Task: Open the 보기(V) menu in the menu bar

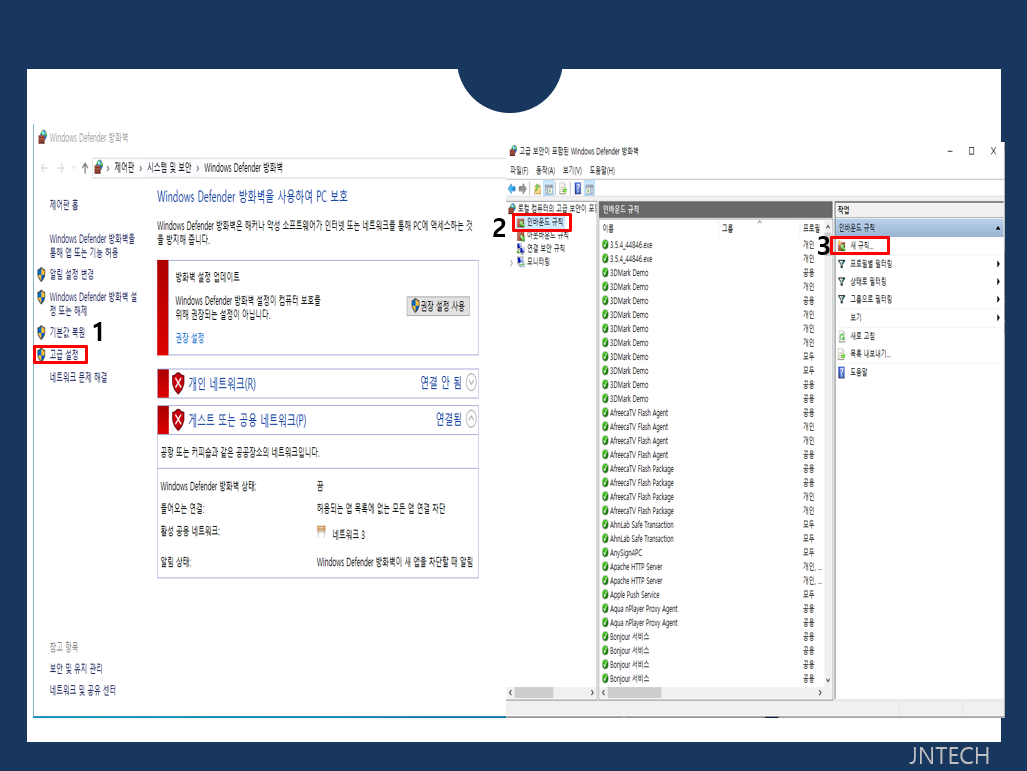Action: click(x=572, y=170)
